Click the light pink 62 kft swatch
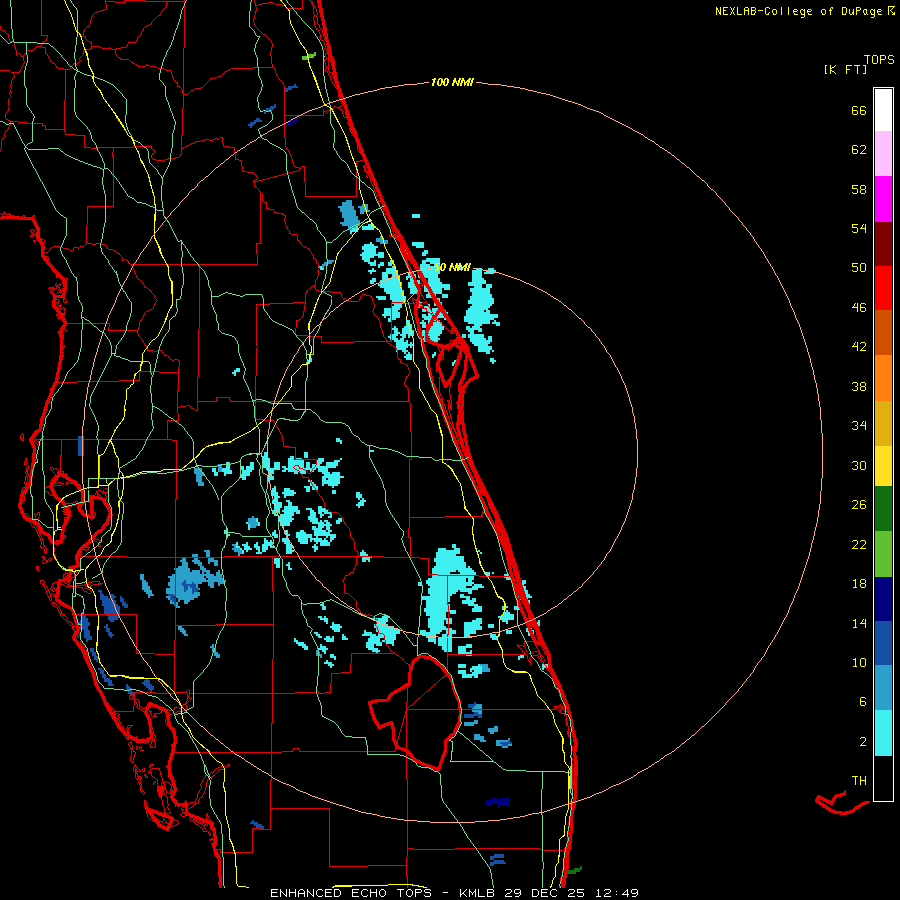Image resolution: width=900 pixels, height=900 pixels. (883, 154)
